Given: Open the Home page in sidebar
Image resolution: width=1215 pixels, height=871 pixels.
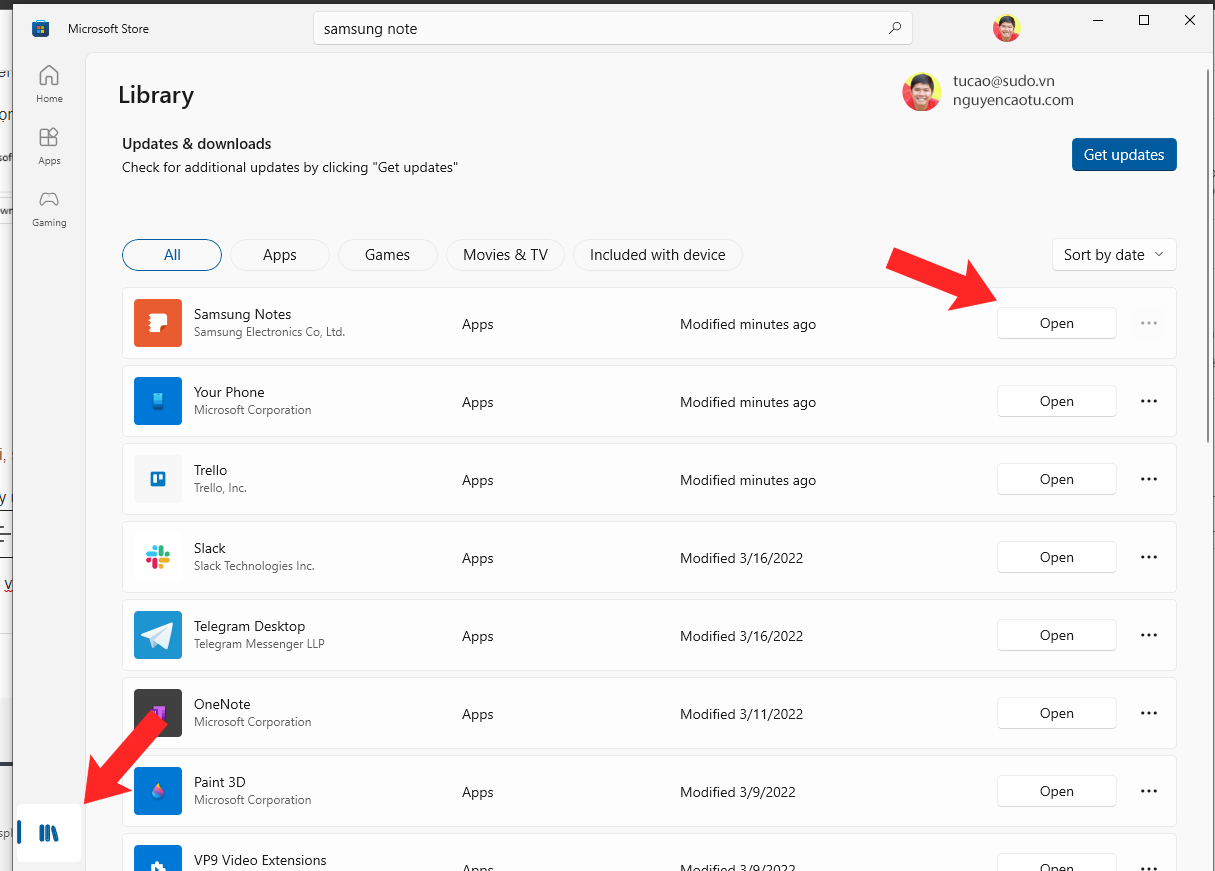Looking at the screenshot, I should click(49, 84).
